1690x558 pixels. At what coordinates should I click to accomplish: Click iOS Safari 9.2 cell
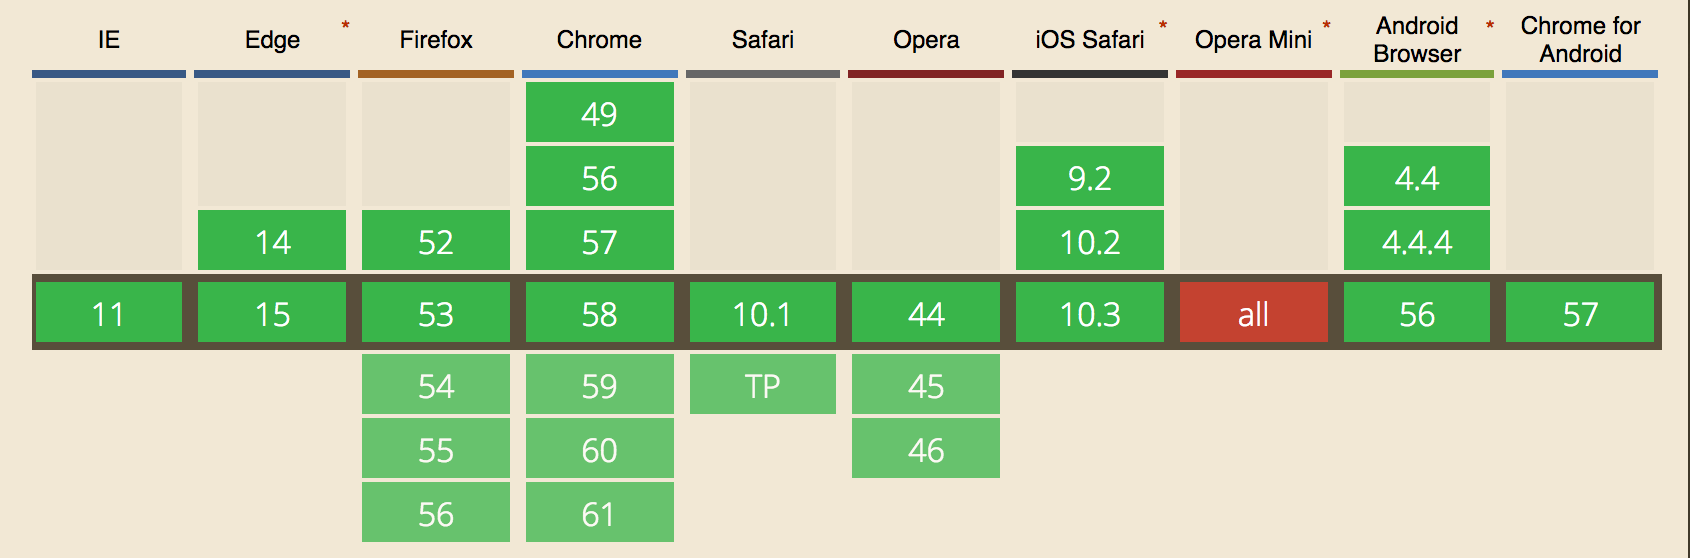[x=1090, y=176]
